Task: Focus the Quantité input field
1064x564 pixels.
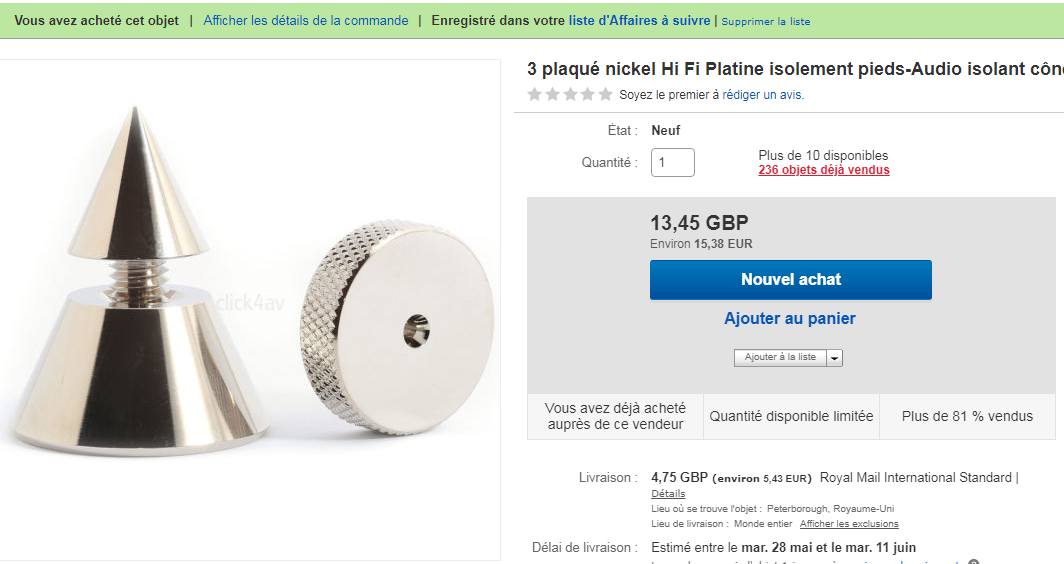Action: [x=672, y=162]
